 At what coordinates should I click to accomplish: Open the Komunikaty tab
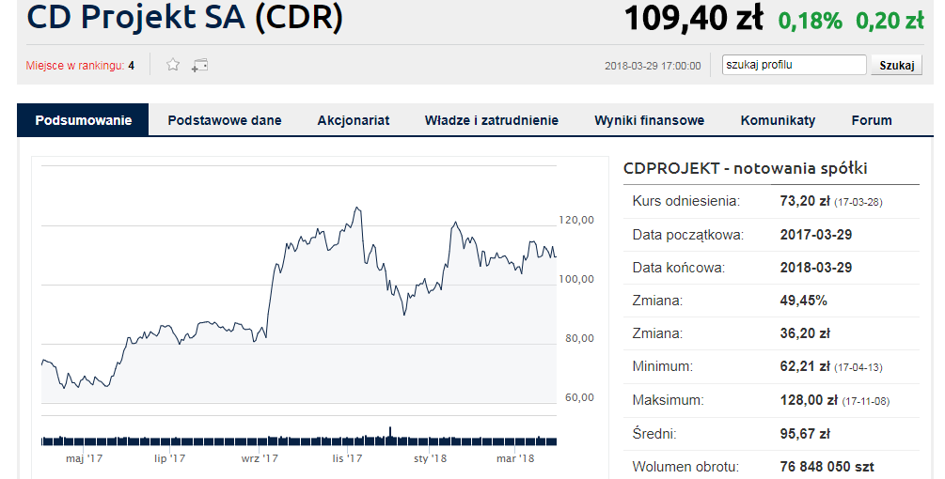click(x=778, y=121)
